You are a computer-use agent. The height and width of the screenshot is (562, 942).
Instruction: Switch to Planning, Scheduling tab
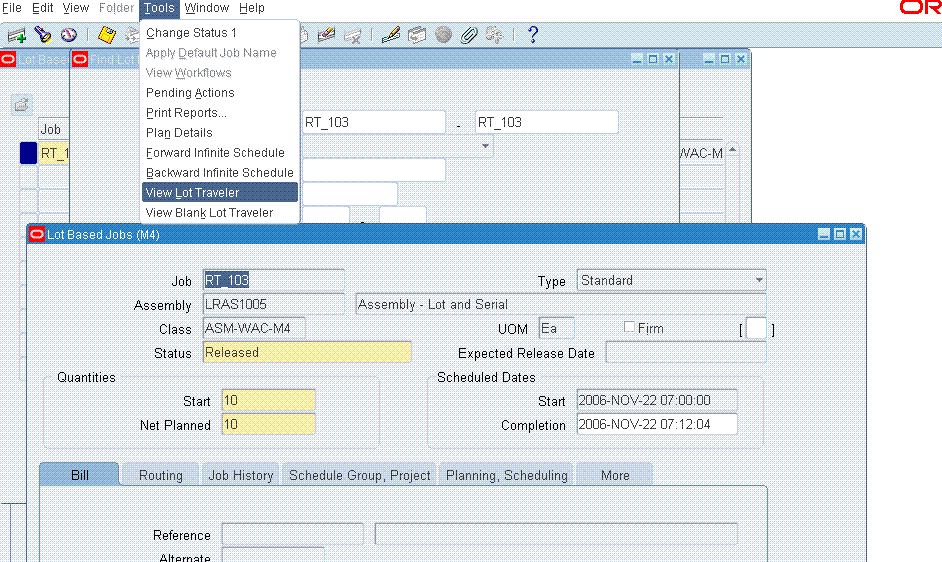(x=506, y=475)
